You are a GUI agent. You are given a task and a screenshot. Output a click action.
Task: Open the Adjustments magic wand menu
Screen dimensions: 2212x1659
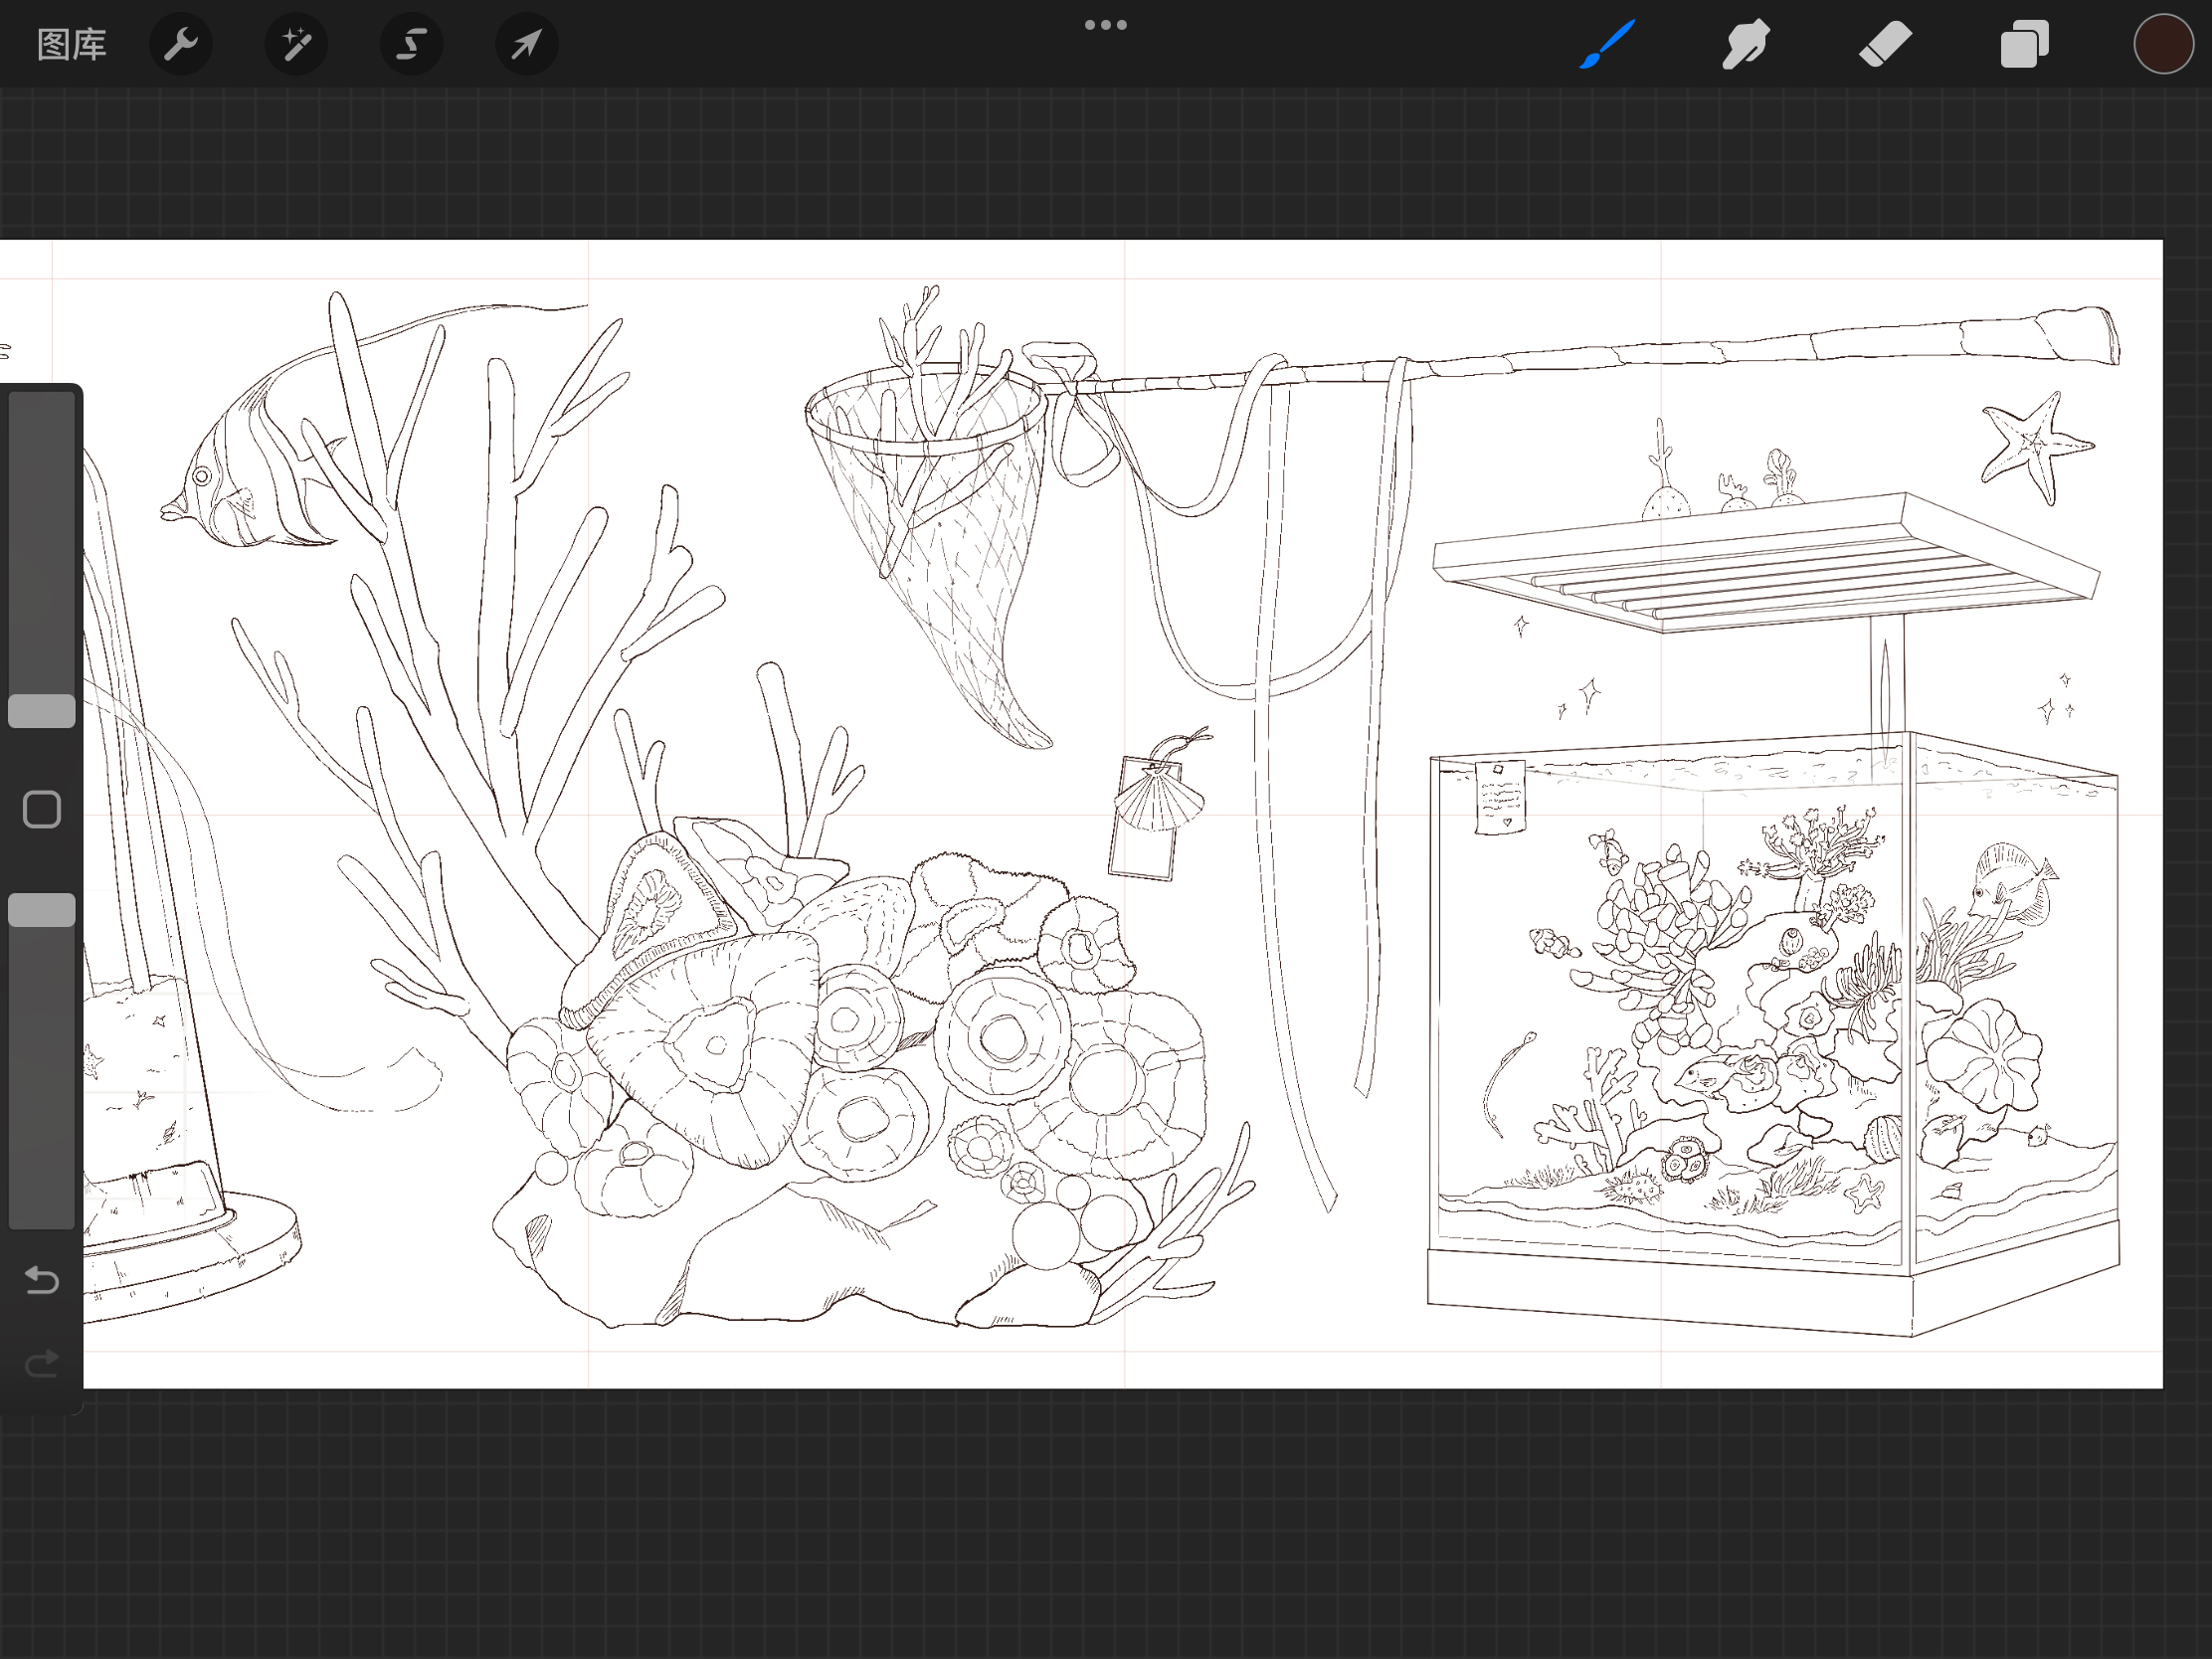pos(296,45)
